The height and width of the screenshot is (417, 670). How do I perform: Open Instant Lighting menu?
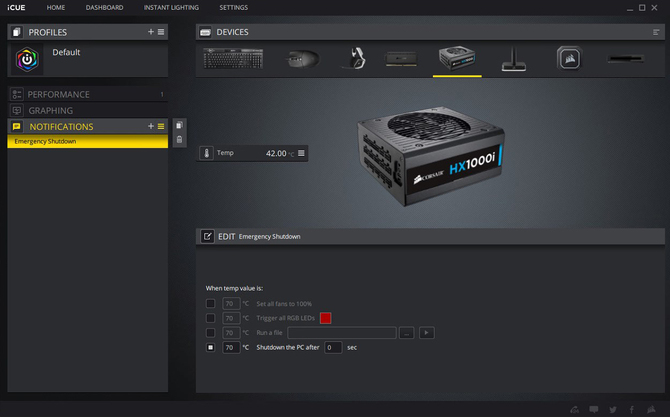coord(171,8)
